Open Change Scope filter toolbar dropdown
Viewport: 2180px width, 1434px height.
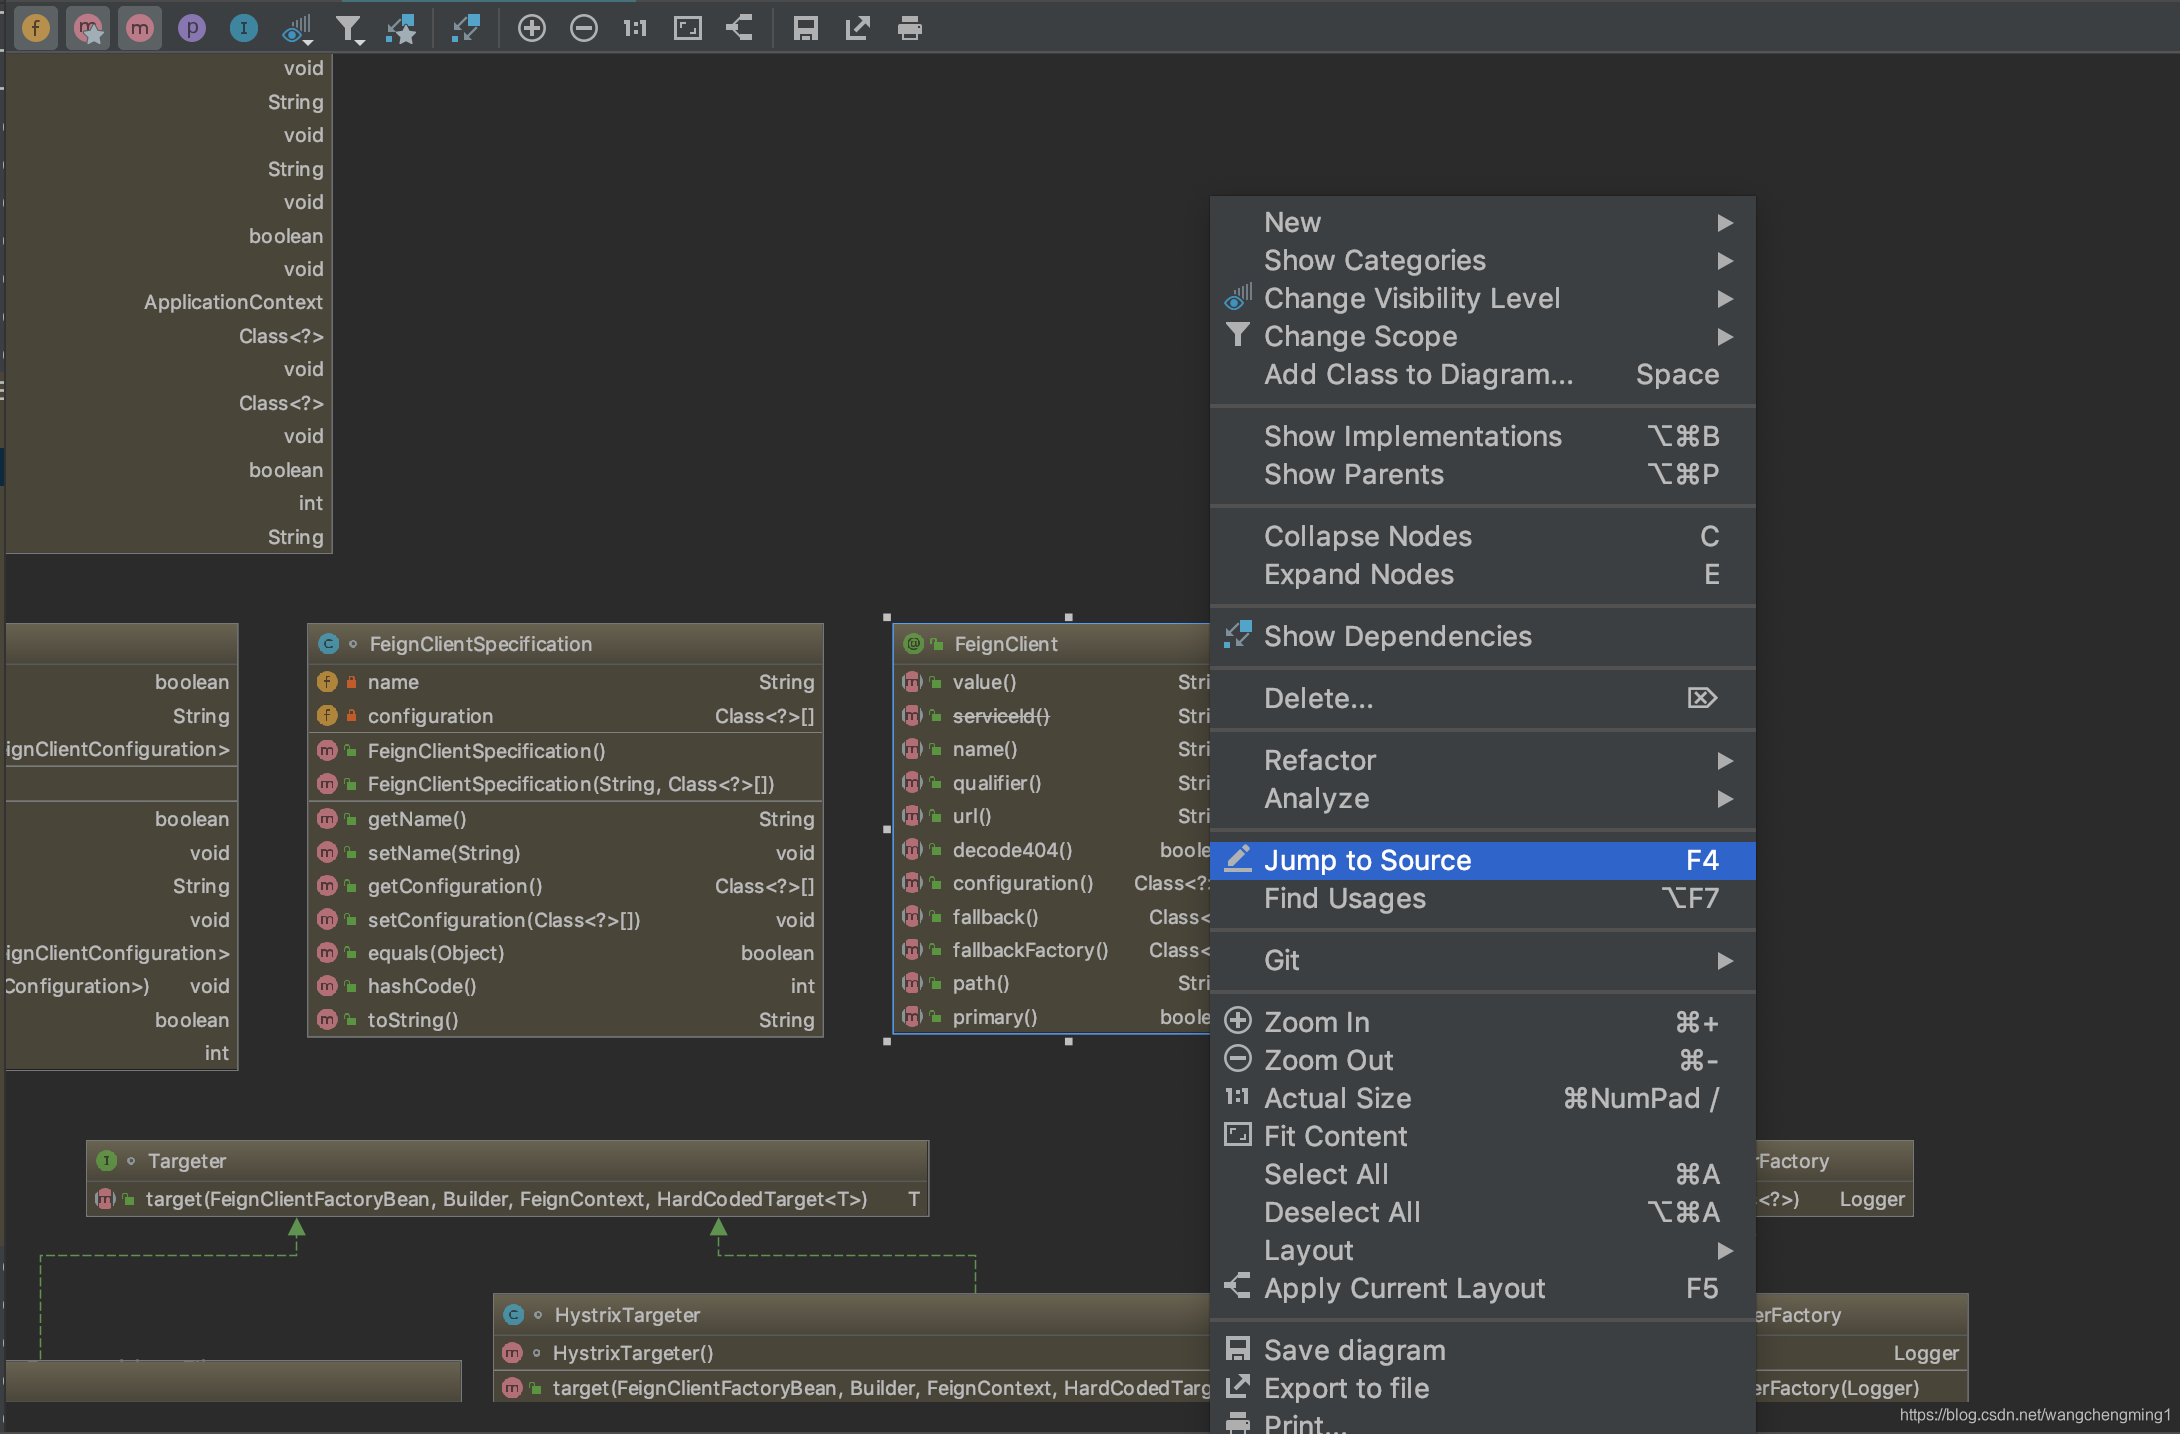[349, 28]
